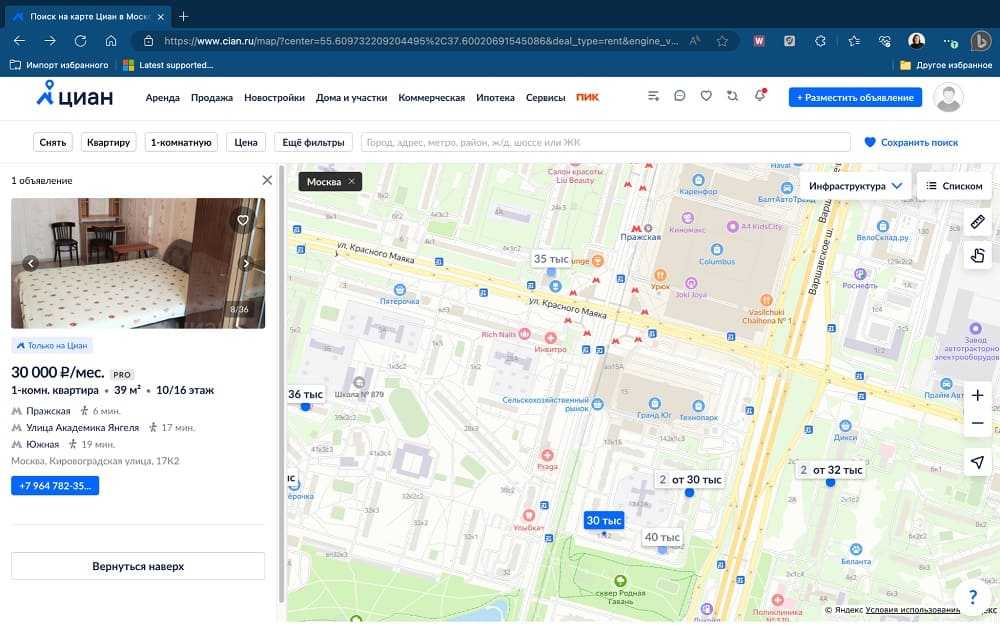1000x625 pixels.
Task: Click the geolocation arrow on the map
Action: tap(977, 461)
